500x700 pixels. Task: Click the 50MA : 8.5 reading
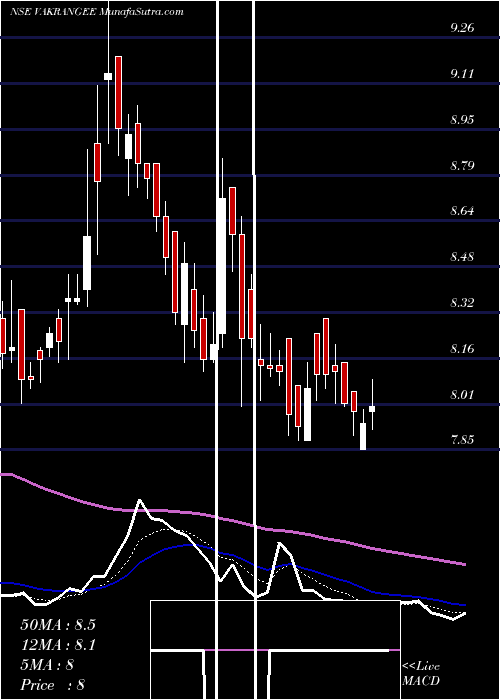click(58, 625)
